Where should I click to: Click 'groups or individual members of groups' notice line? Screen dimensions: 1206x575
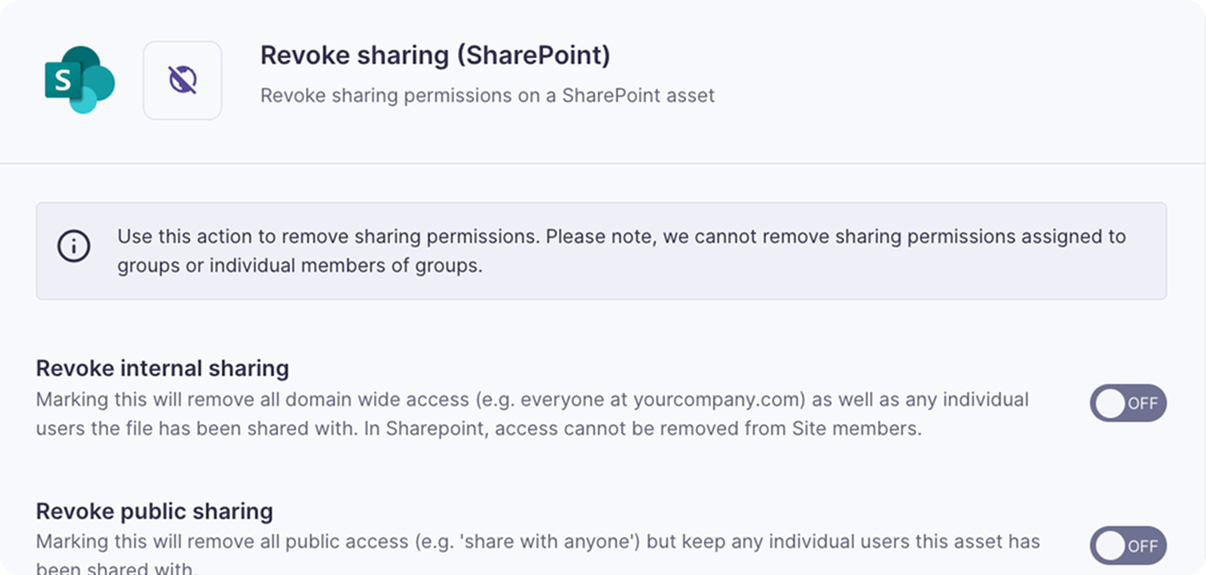coord(300,266)
